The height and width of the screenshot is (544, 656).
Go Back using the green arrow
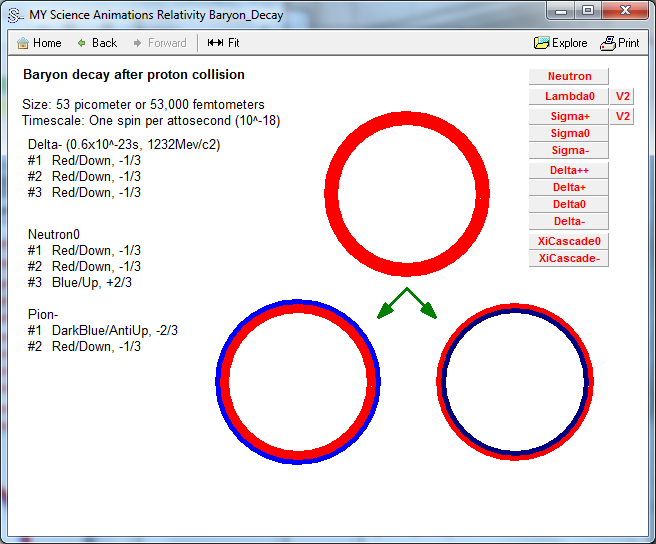click(x=82, y=43)
